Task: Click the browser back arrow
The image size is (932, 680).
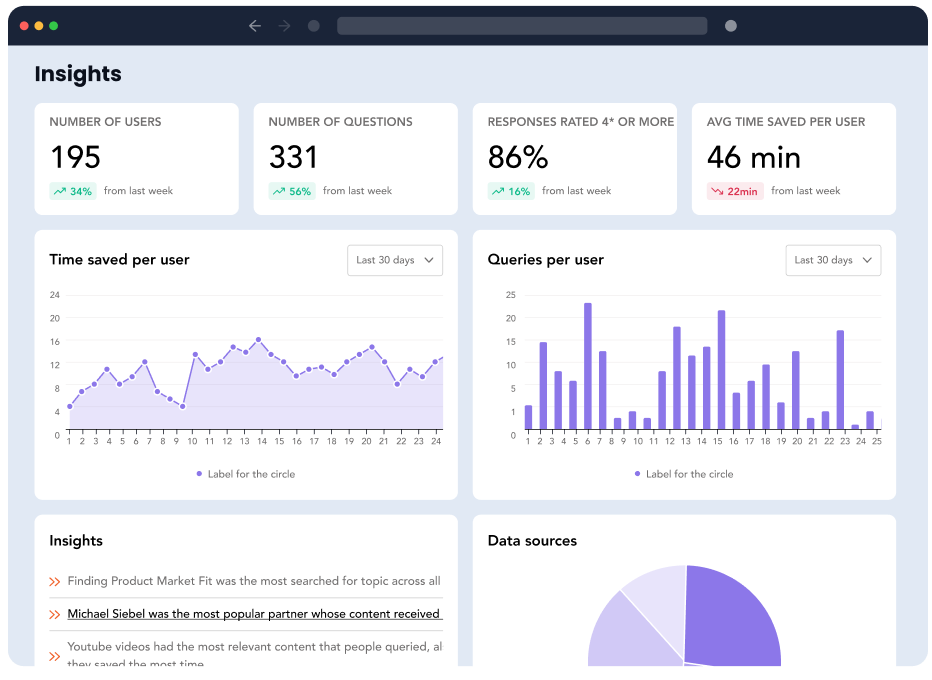Action: (255, 26)
